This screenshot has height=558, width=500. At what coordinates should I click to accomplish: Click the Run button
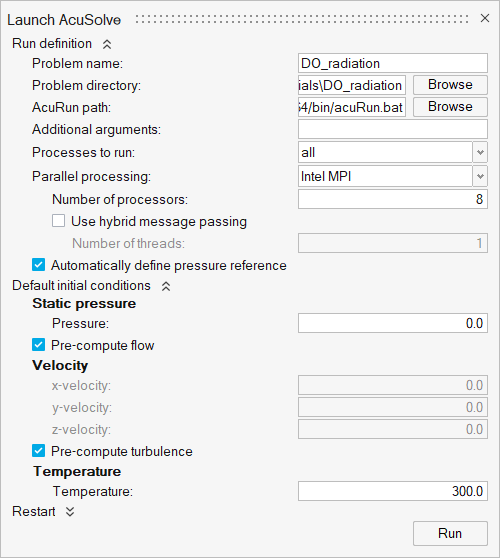click(x=450, y=533)
